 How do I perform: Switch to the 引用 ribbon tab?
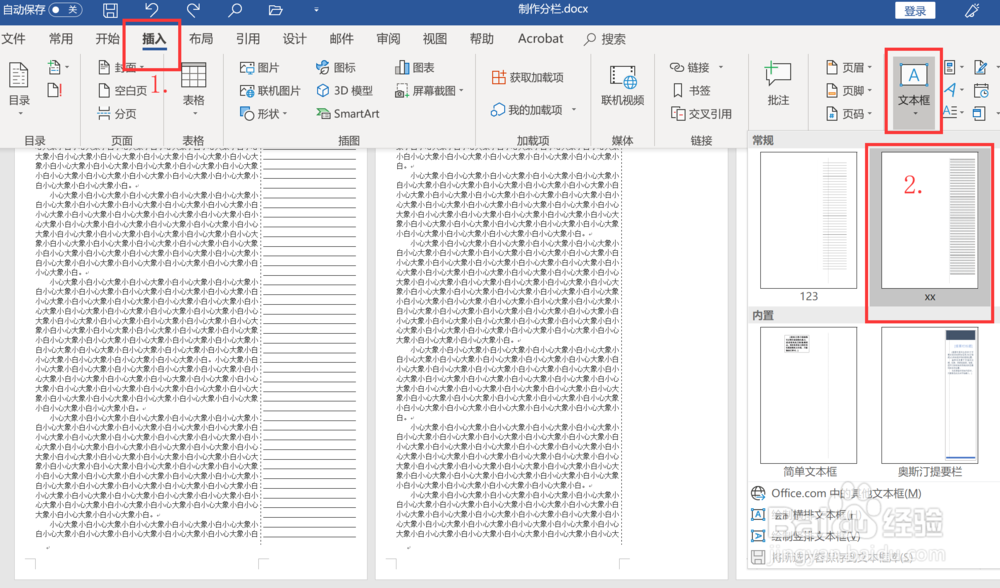tap(248, 39)
